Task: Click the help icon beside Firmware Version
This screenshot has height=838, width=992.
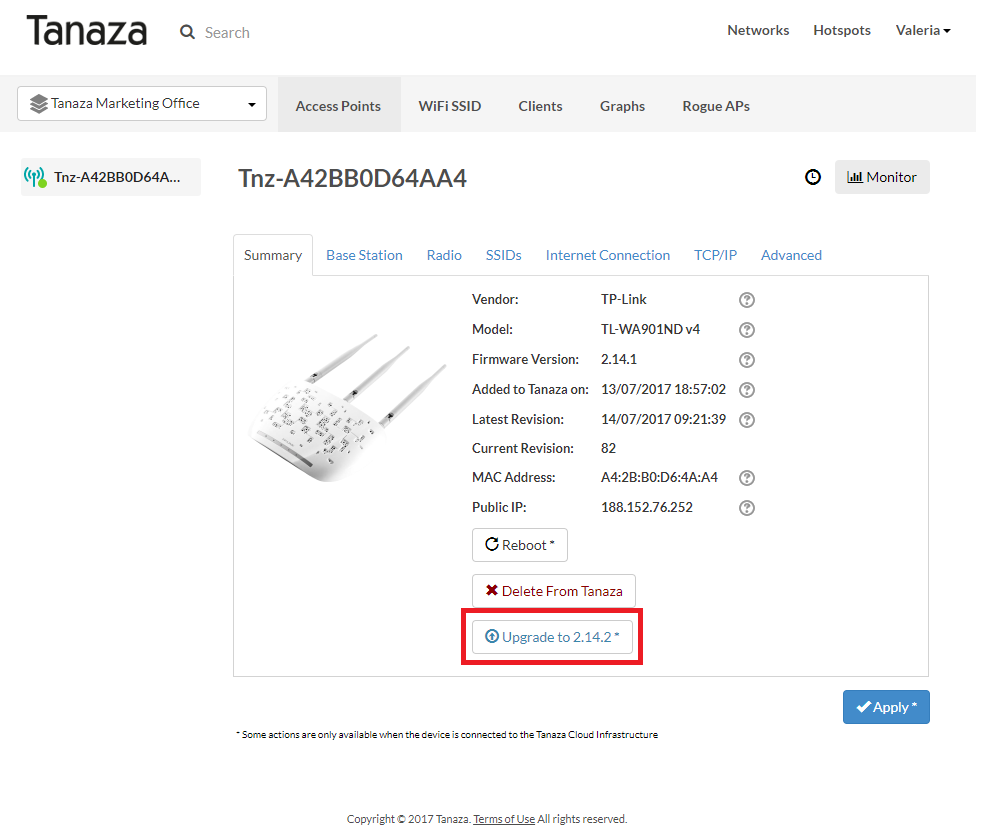Action: [747, 360]
